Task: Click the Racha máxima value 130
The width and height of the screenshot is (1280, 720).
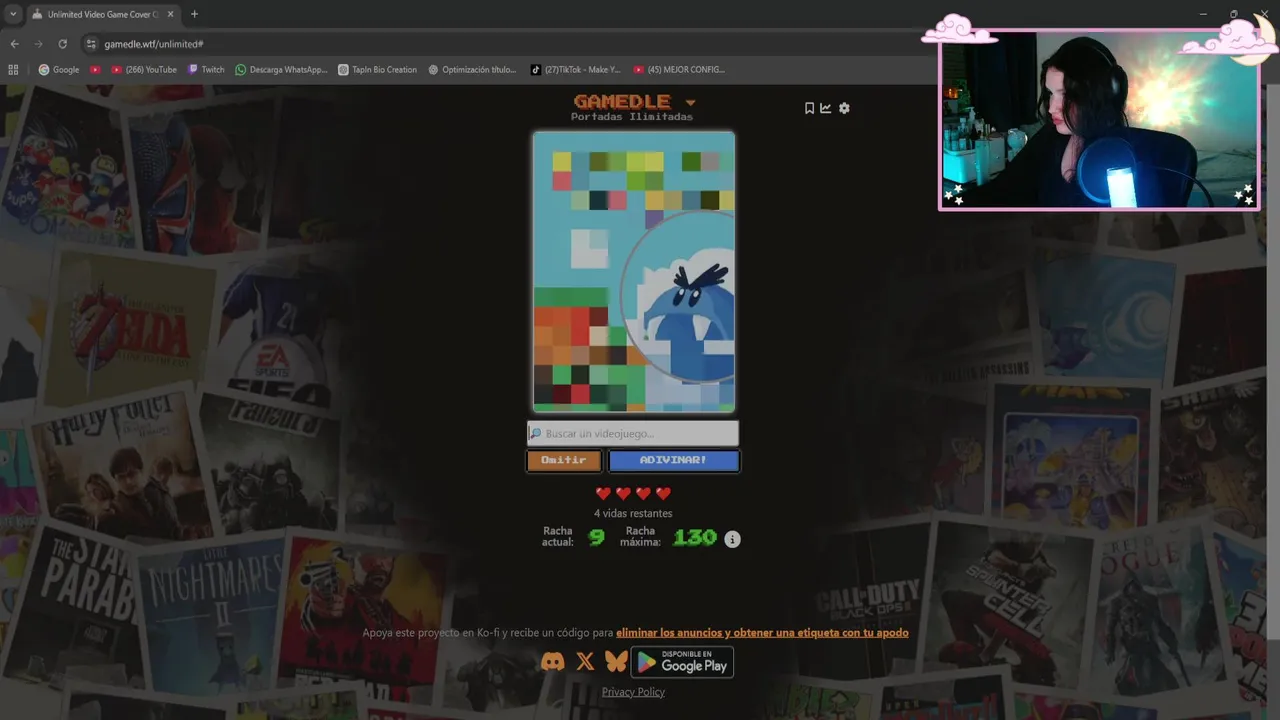Action: [695, 538]
